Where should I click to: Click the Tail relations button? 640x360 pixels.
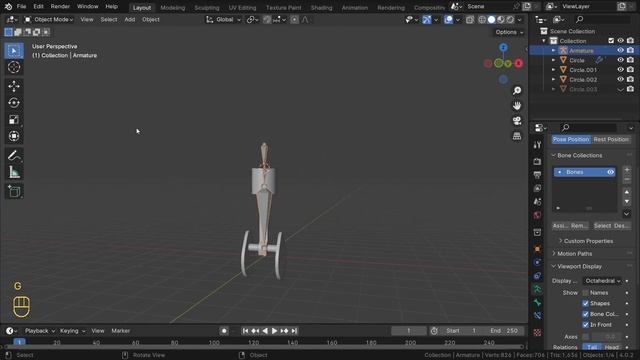(592, 347)
